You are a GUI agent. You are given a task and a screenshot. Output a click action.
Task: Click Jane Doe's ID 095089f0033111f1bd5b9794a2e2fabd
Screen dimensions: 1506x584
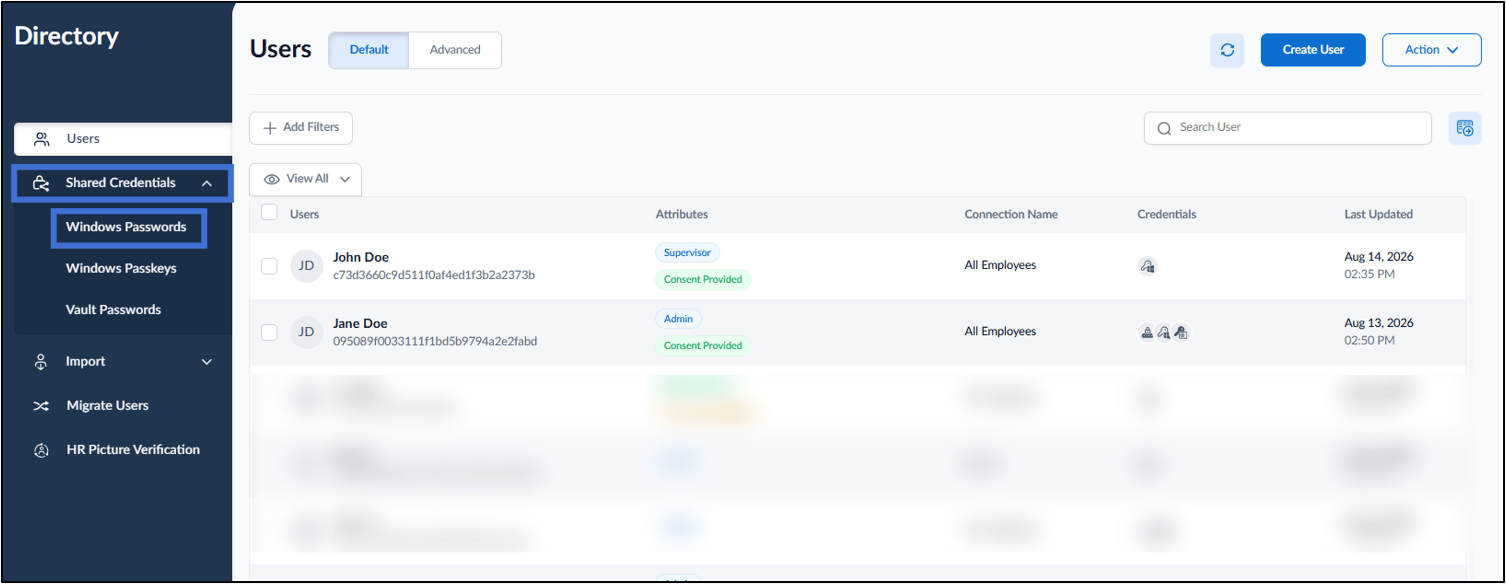pyautogui.click(x=435, y=341)
